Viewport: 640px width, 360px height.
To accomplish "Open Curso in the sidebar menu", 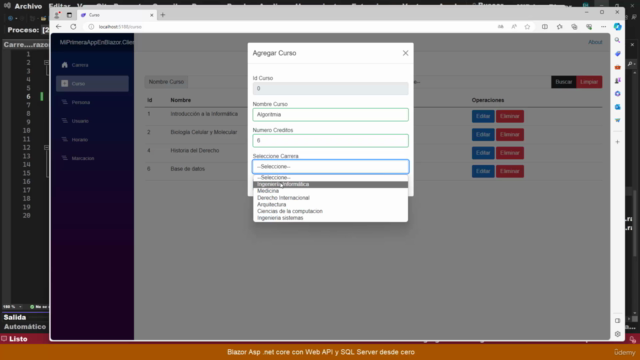I will pyautogui.click(x=92, y=84).
